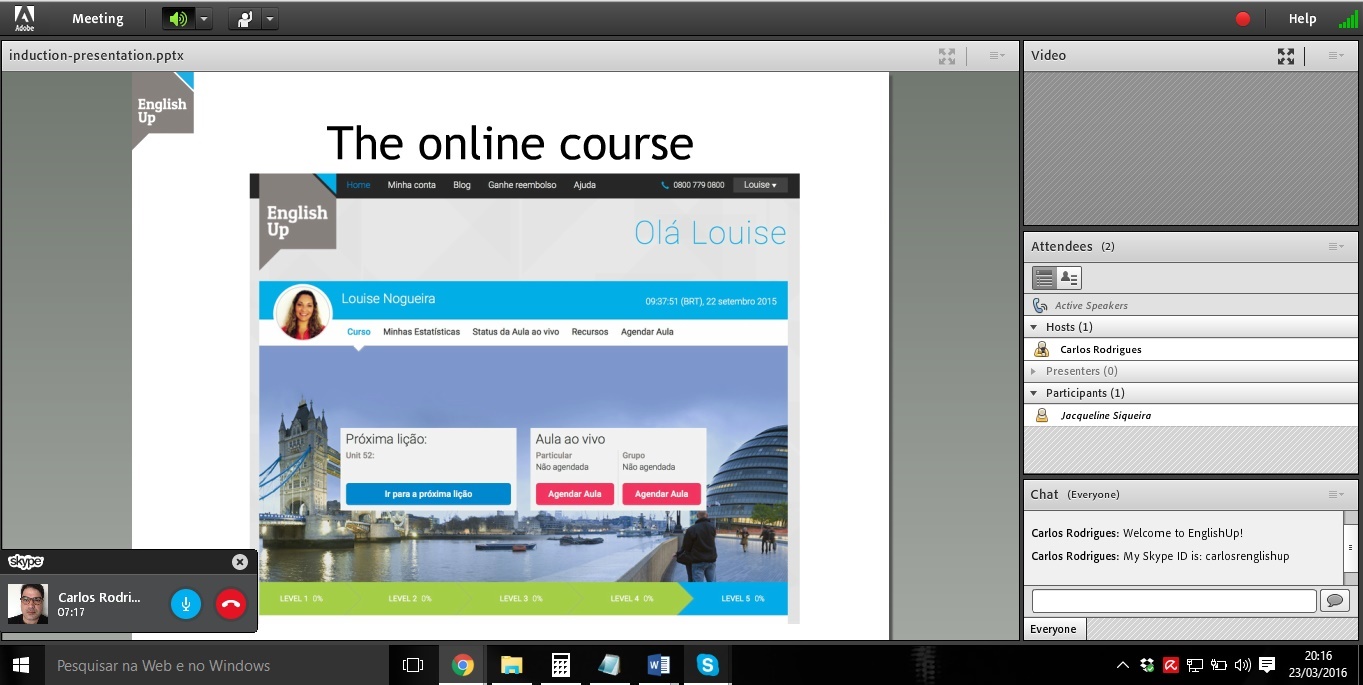Click the 'Welcome to EnglishUp!' chat message
1363x685 pixels.
pyautogui.click(x=1137, y=533)
